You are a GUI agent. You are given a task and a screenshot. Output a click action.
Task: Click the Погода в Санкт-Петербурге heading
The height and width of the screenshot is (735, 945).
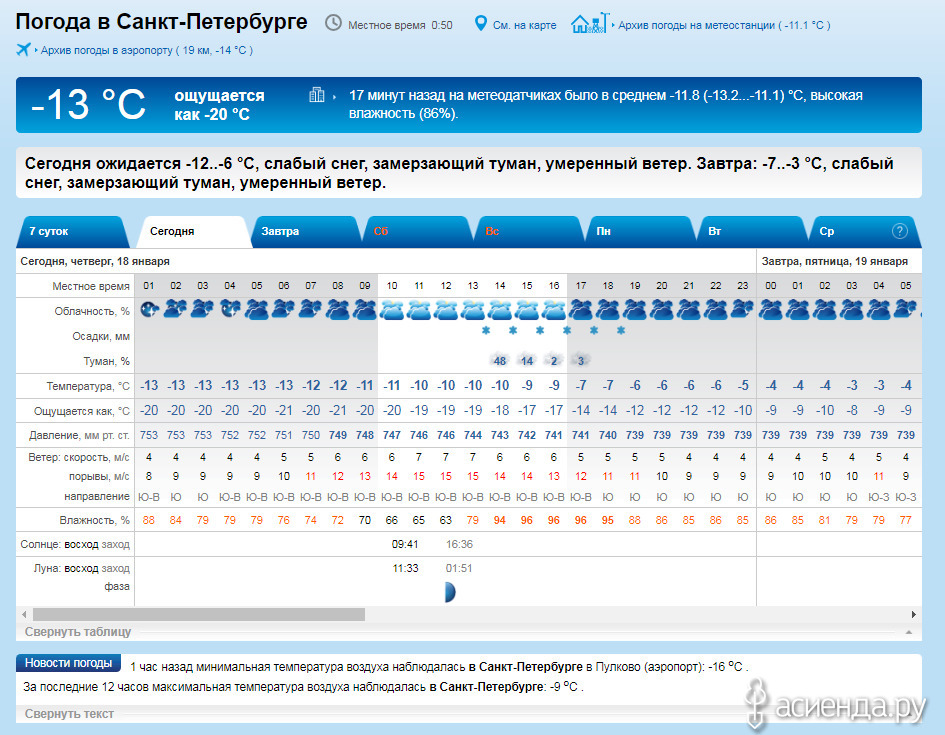(x=162, y=22)
